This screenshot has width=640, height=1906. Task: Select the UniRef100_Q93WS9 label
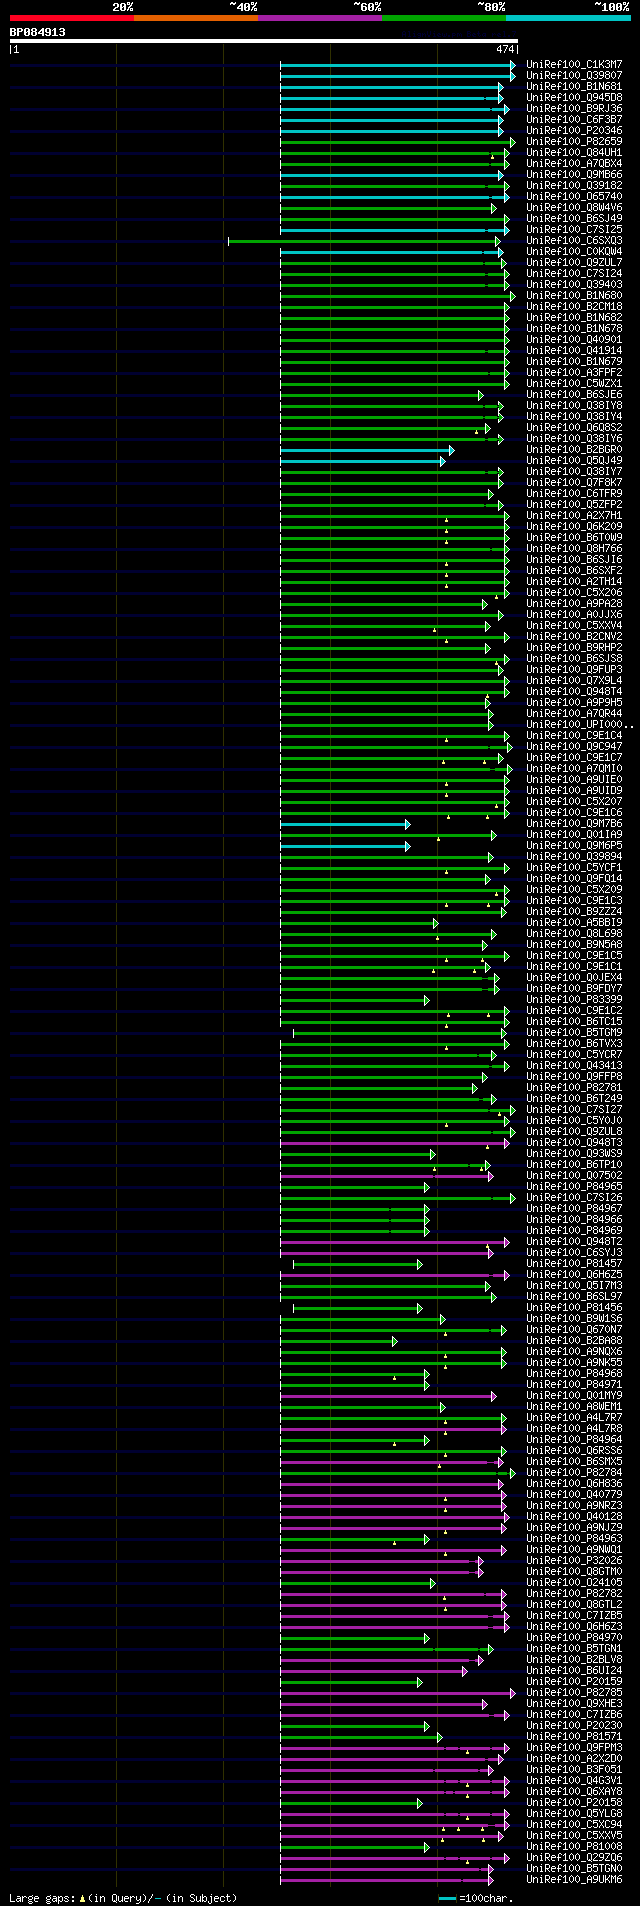pyautogui.click(x=574, y=1153)
